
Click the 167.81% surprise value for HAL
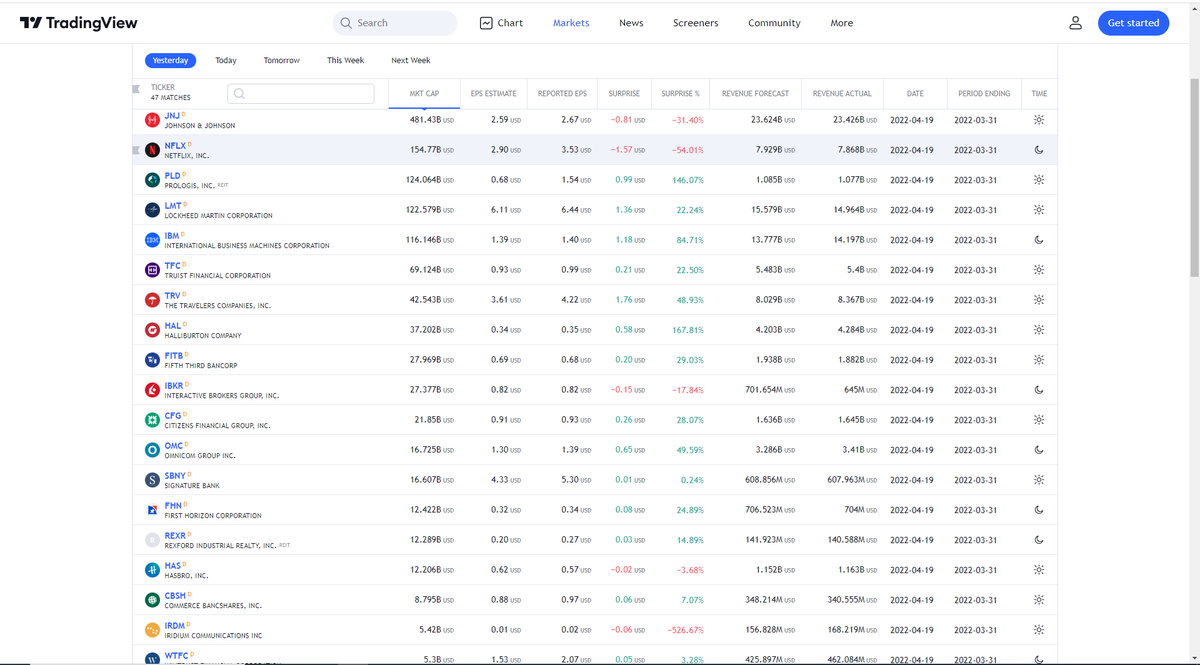click(686, 330)
